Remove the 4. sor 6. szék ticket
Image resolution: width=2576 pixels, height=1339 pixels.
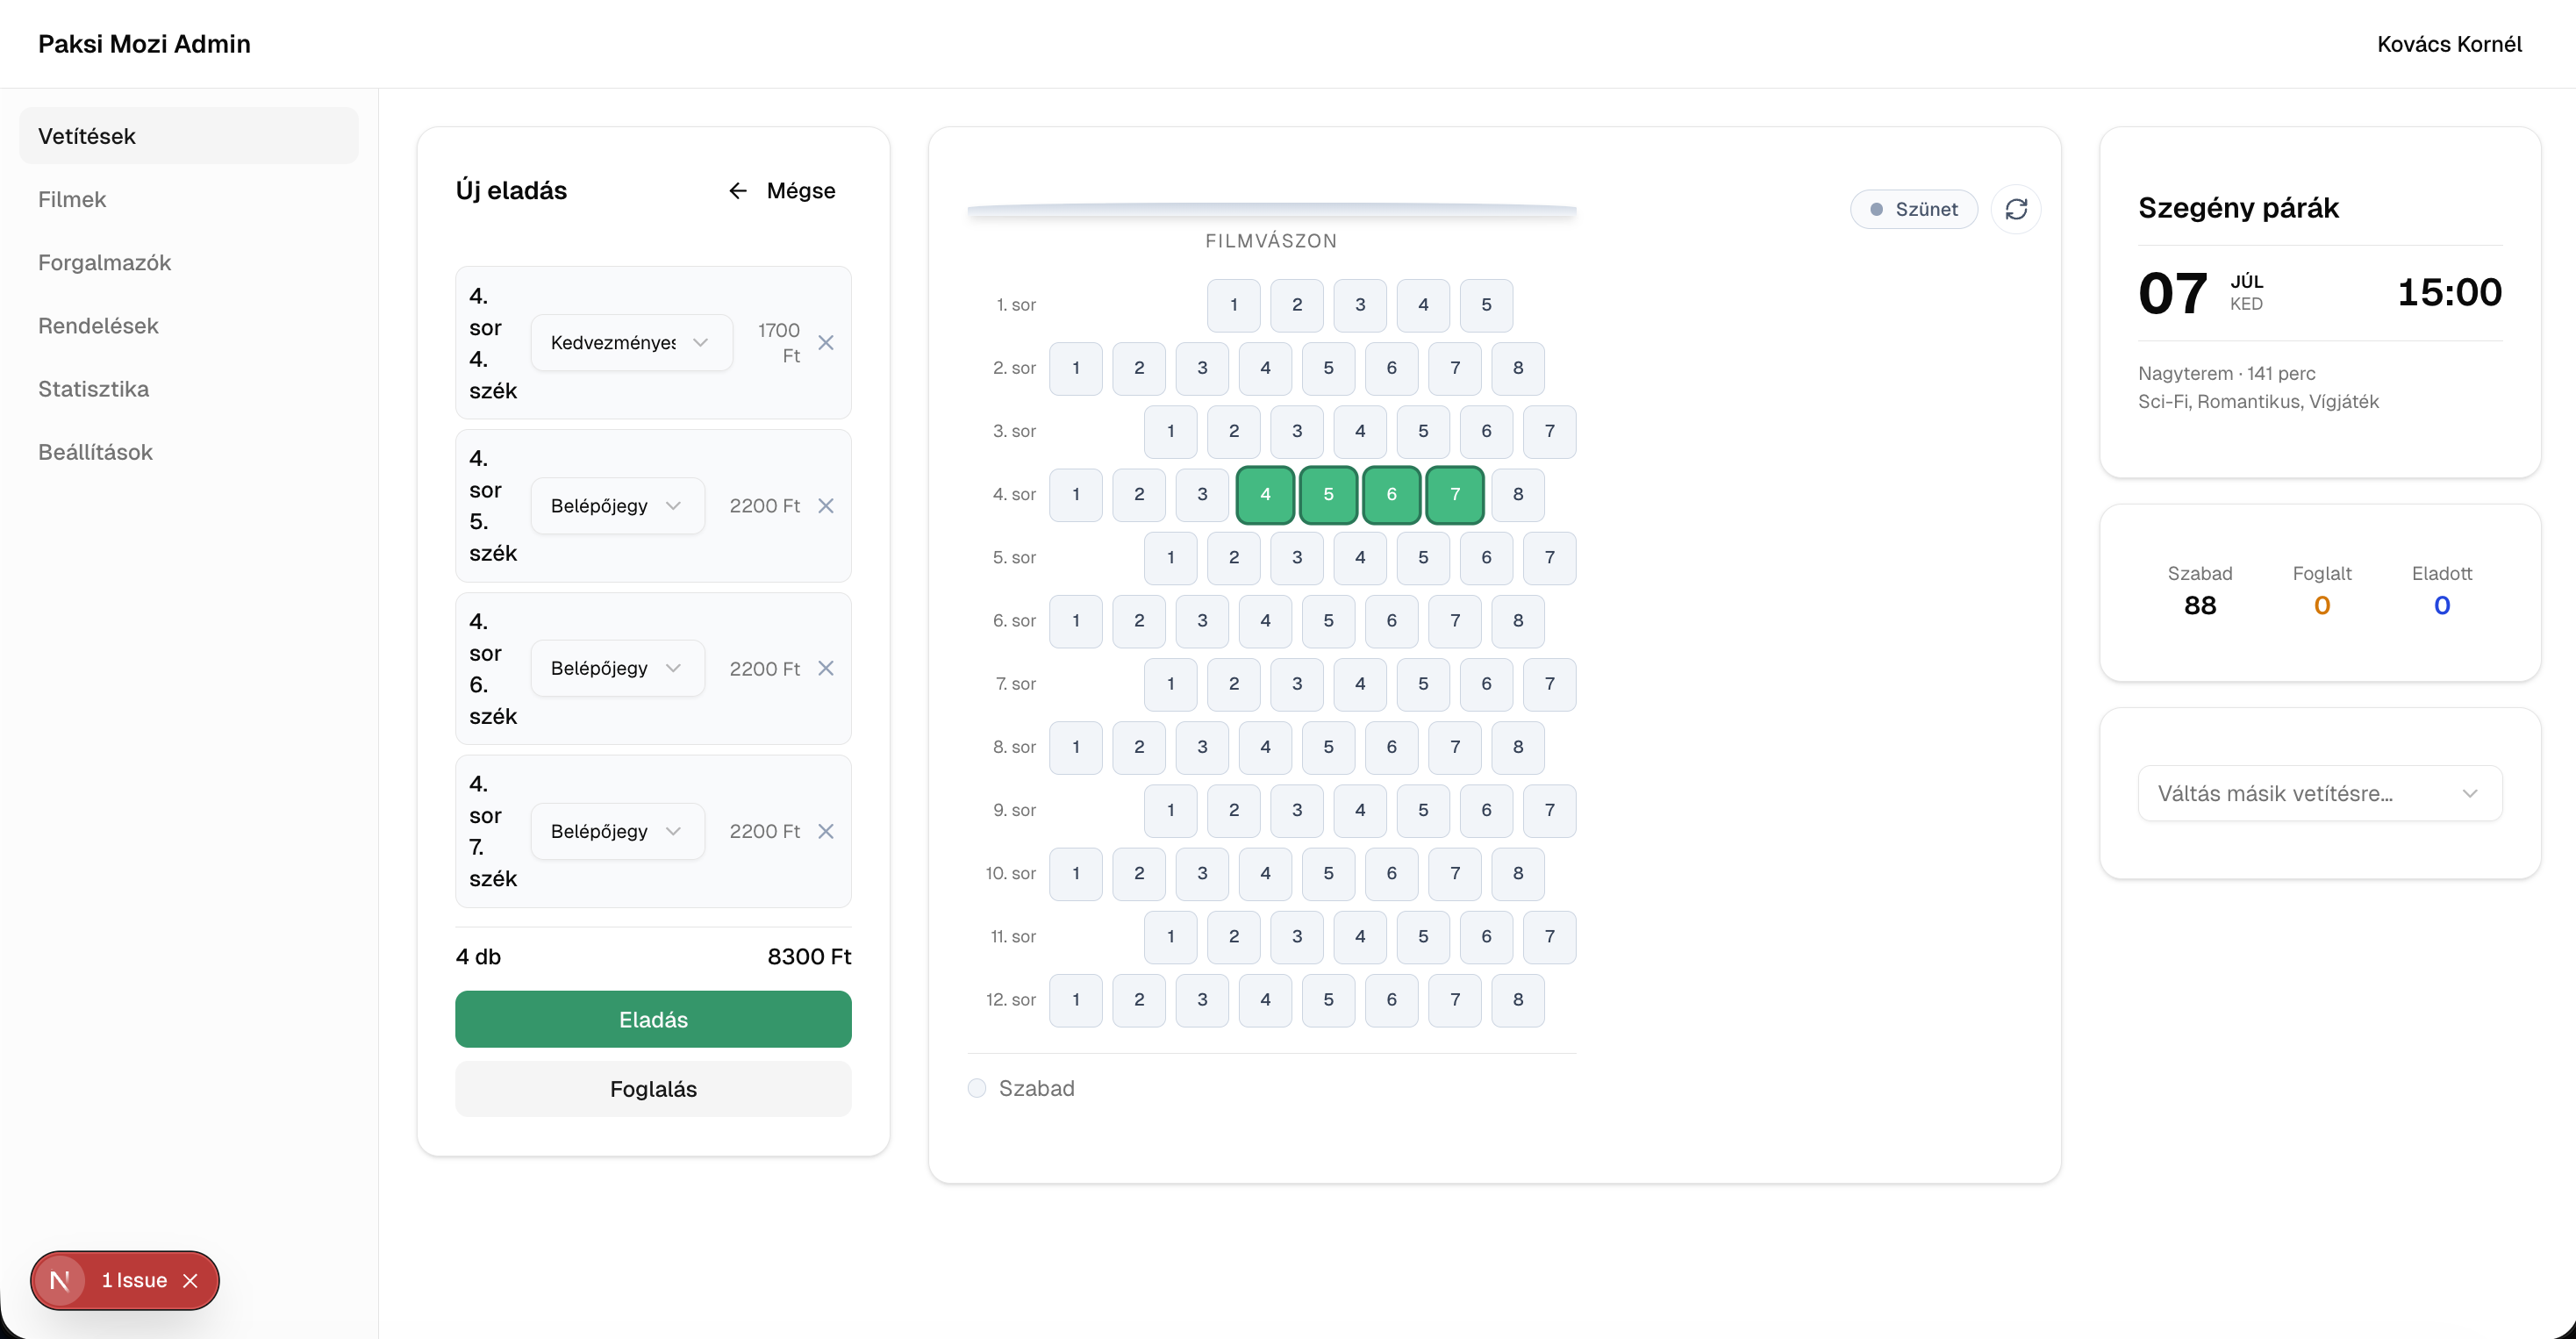coord(826,668)
